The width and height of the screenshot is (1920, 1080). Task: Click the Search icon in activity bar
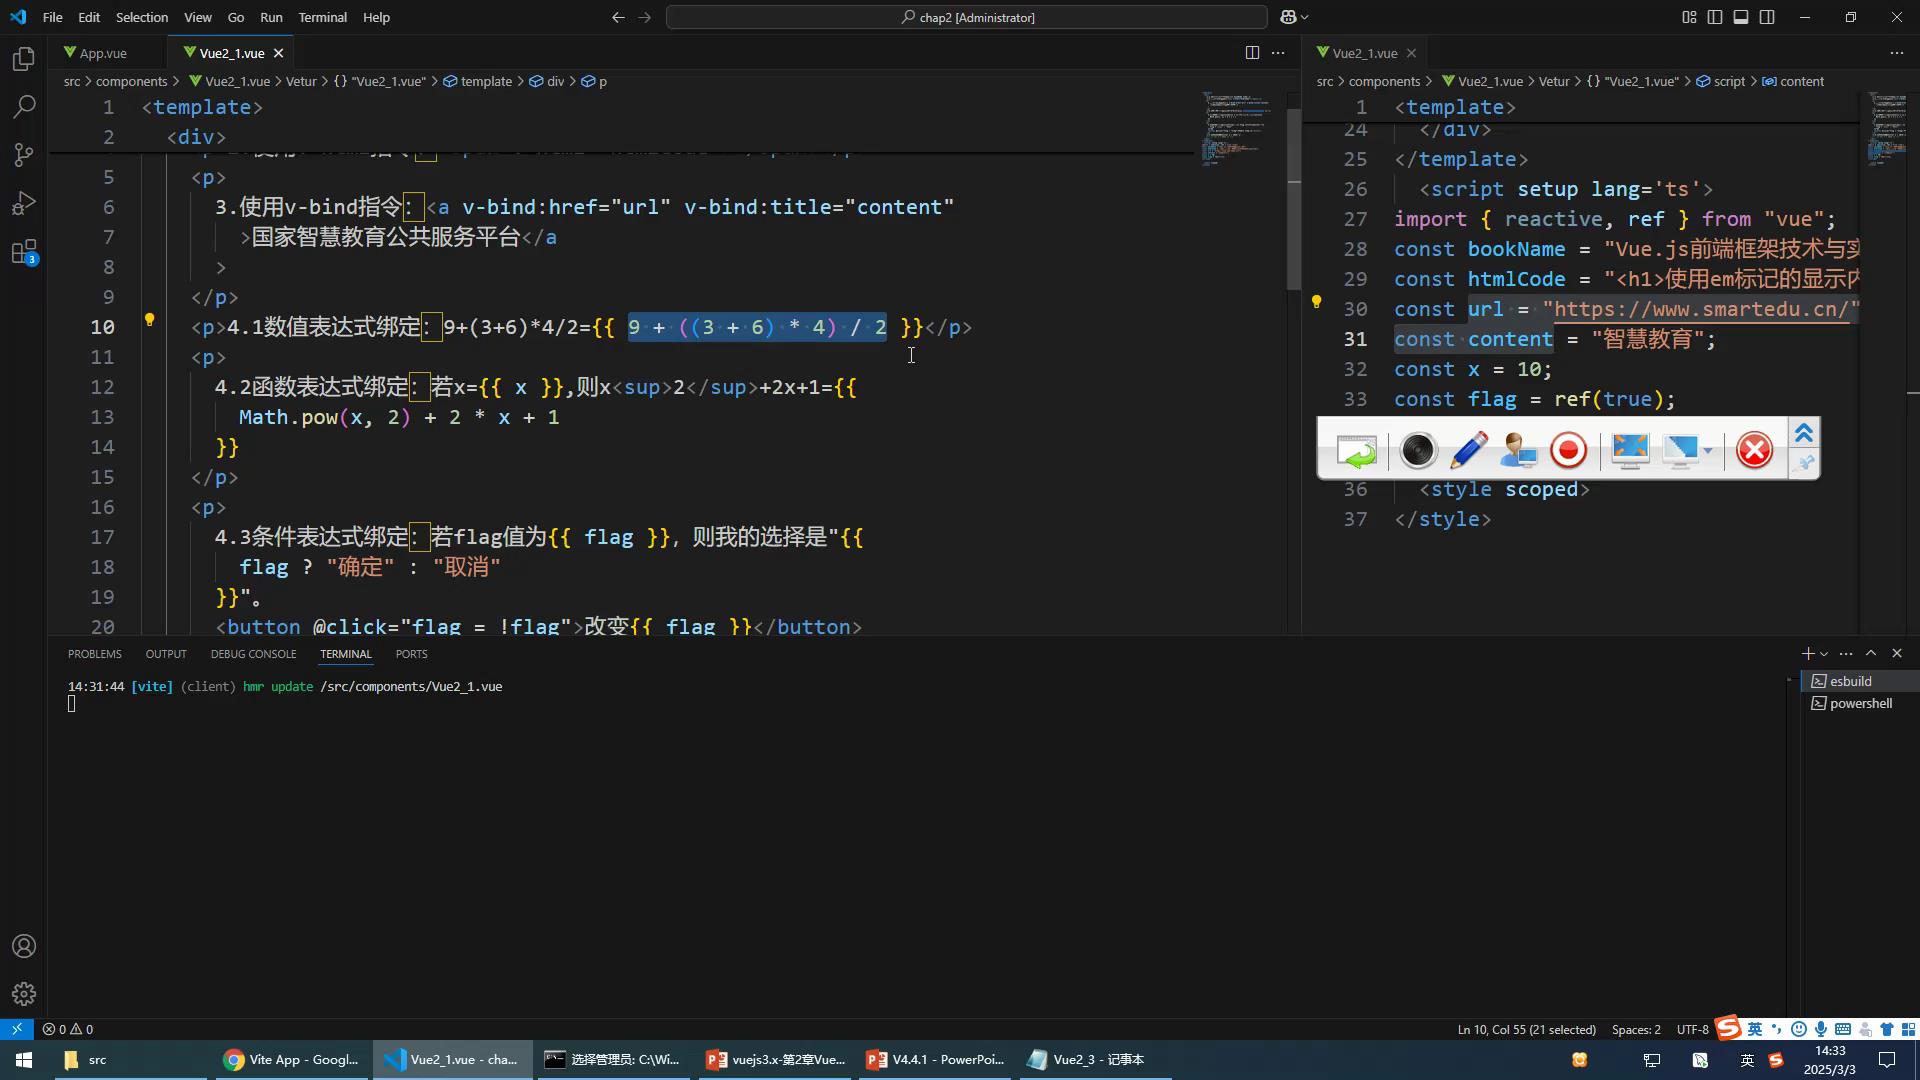(24, 107)
